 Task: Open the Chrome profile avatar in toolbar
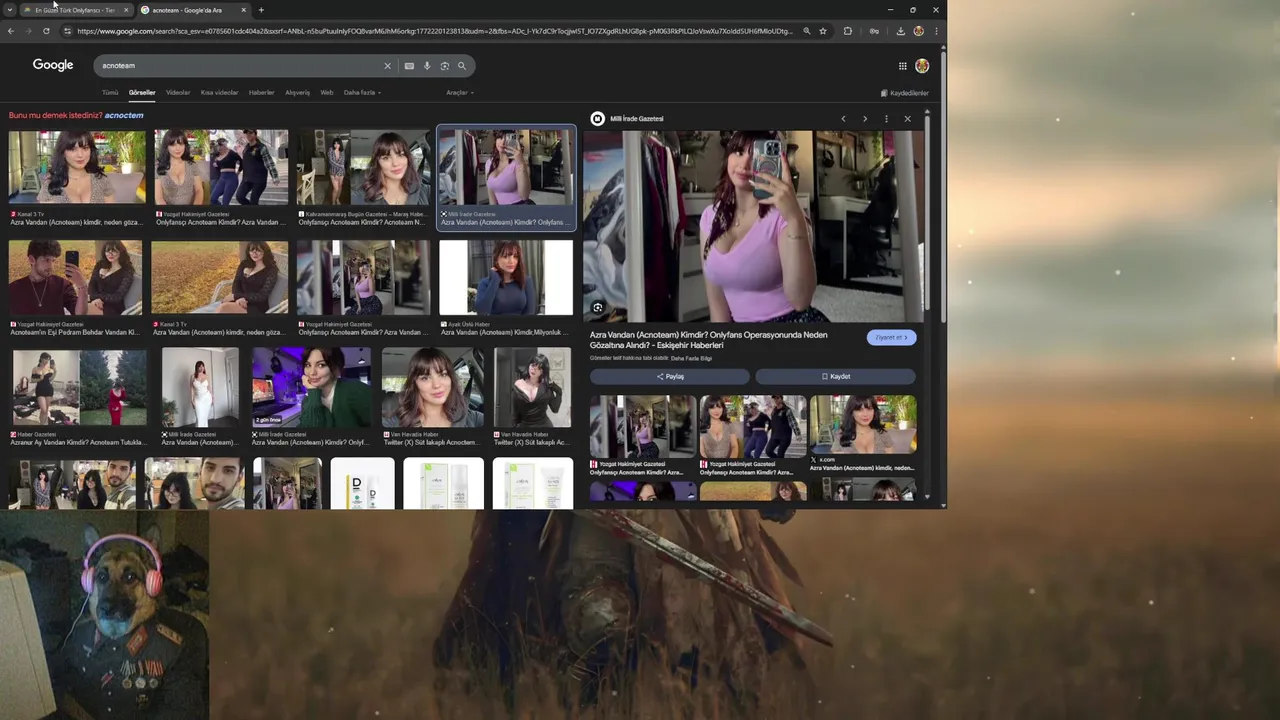click(918, 31)
